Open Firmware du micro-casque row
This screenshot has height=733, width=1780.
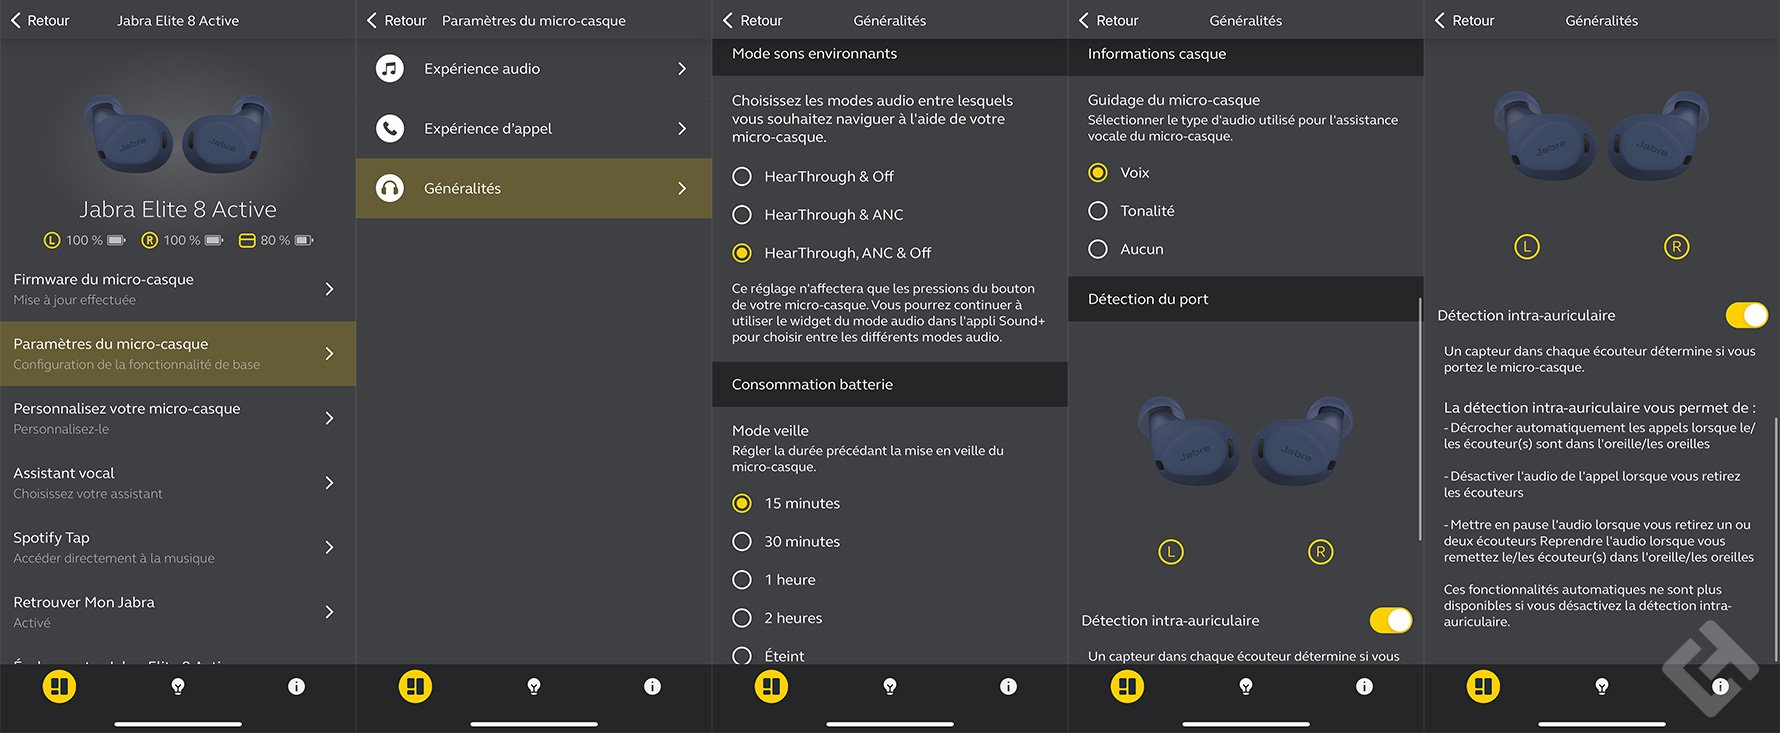[x=178, y=289]
